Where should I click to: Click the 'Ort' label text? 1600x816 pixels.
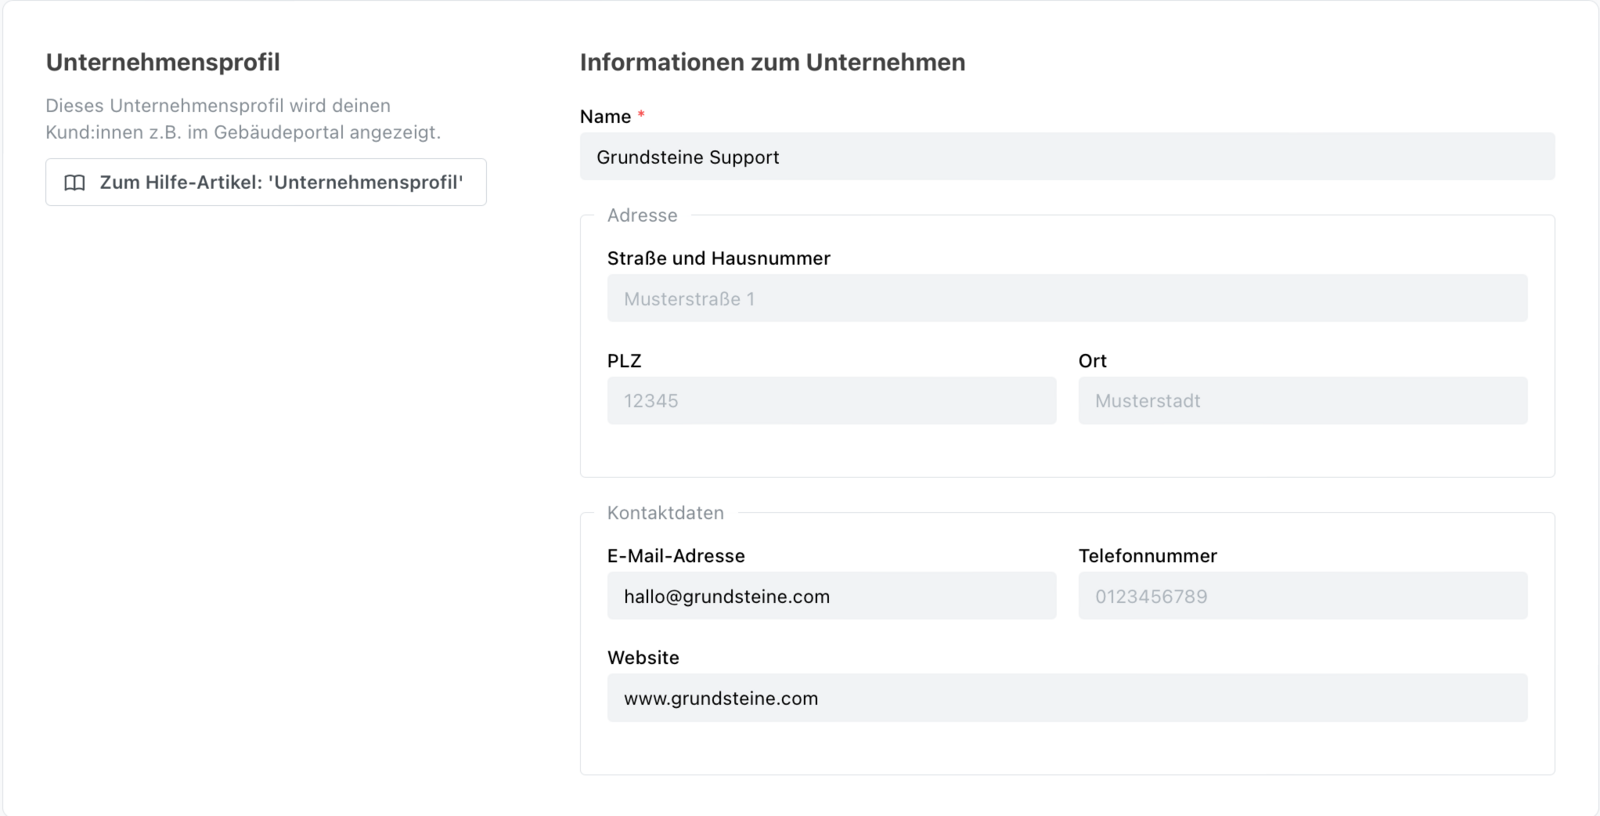pyautogui.click(x=1092, y=361)
